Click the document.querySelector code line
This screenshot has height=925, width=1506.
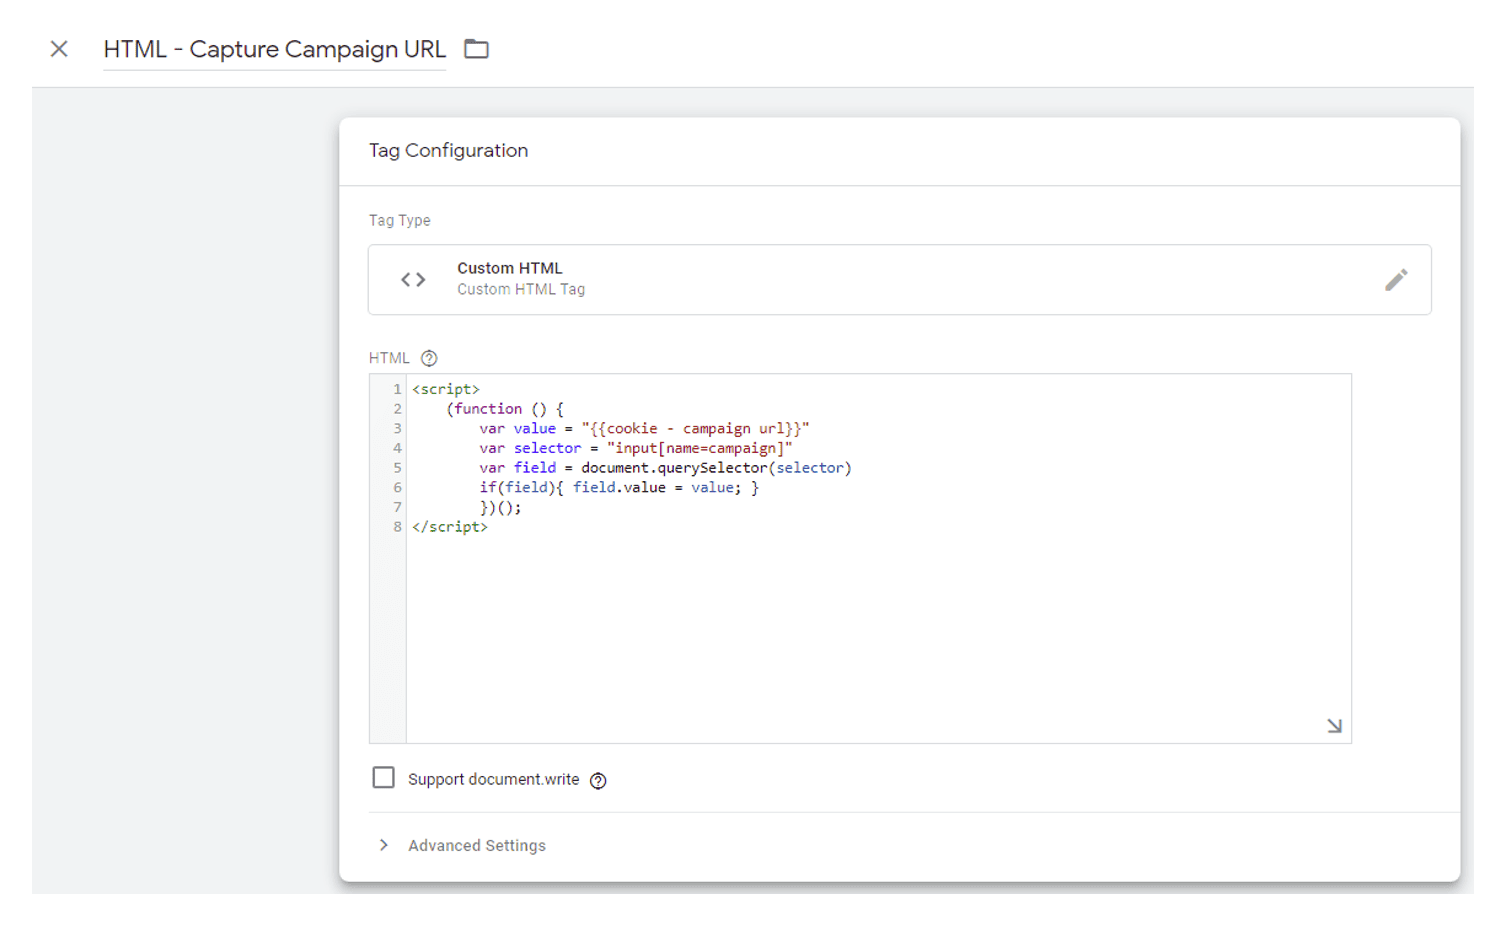(x=664, y=468)
